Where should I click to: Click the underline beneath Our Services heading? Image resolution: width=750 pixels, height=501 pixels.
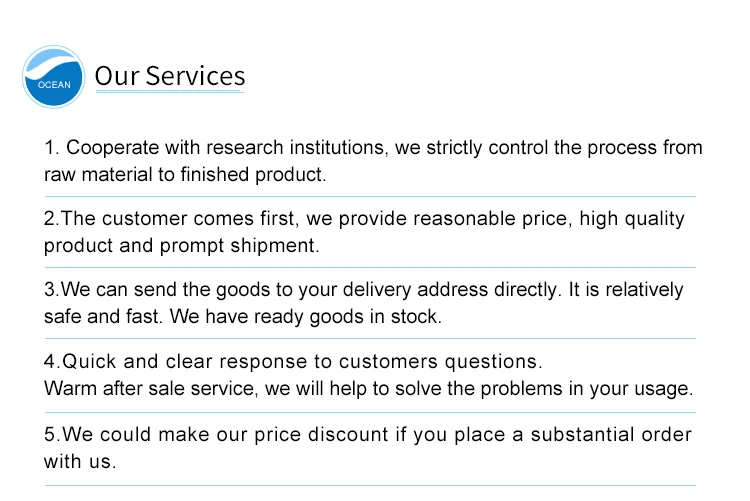169,93
